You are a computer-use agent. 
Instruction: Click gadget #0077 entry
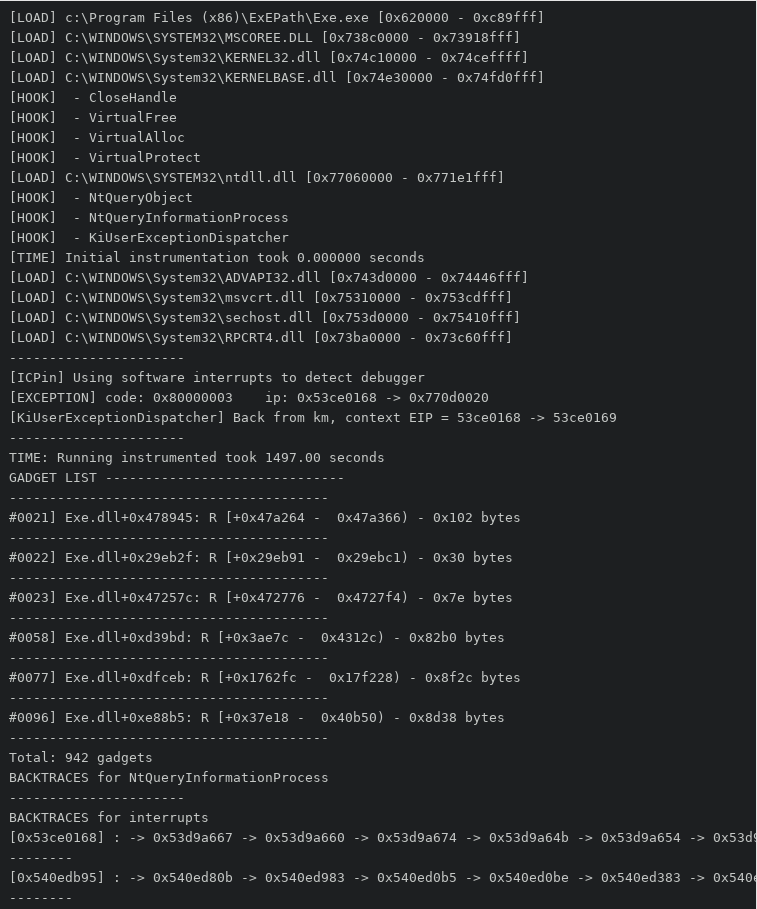pos(264,677)
